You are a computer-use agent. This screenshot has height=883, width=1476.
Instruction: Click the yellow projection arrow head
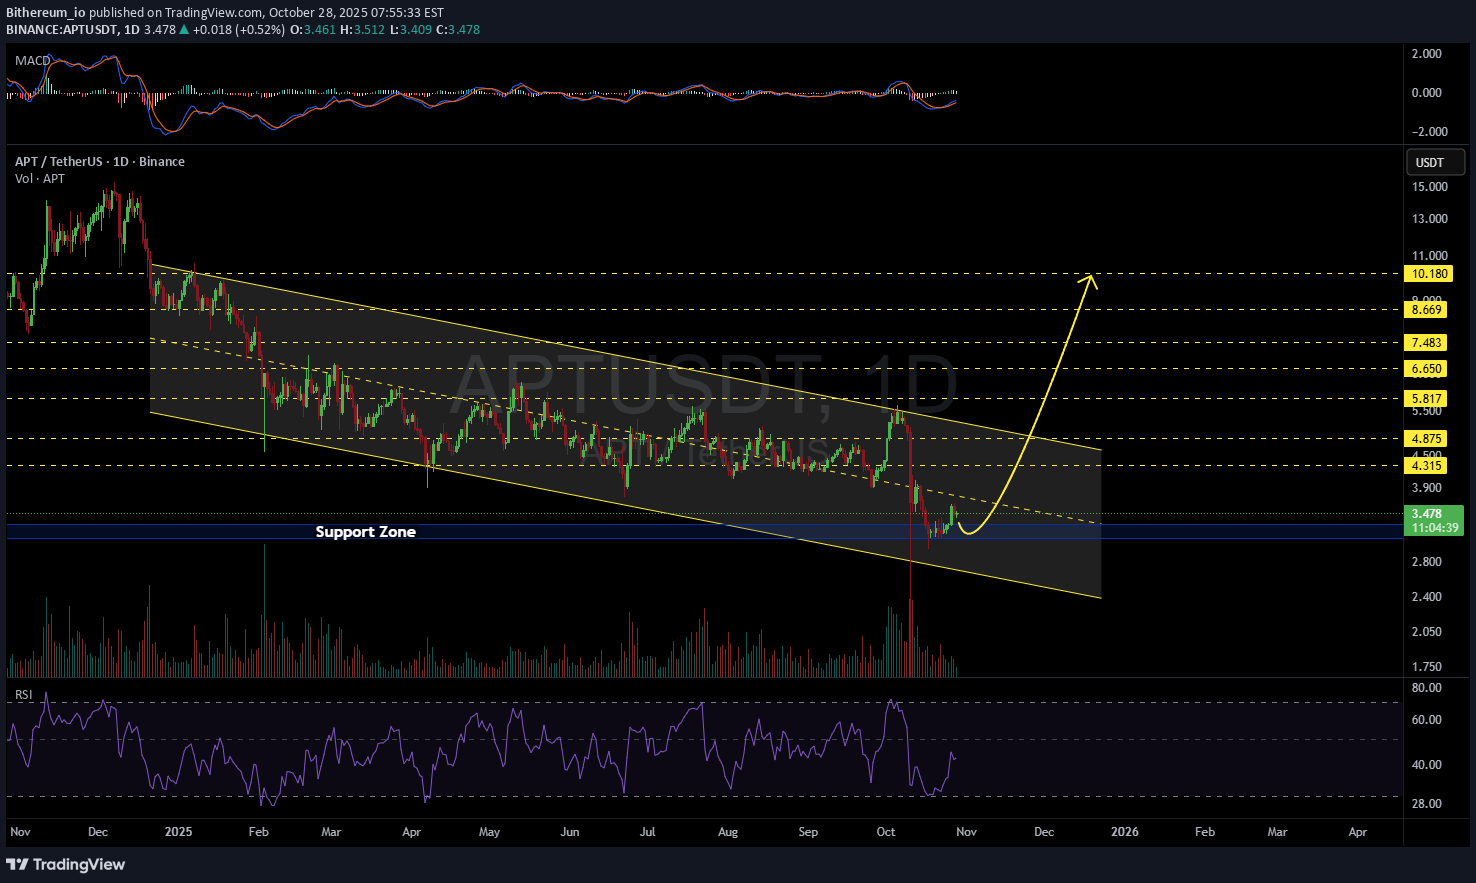click(1091, 280)
